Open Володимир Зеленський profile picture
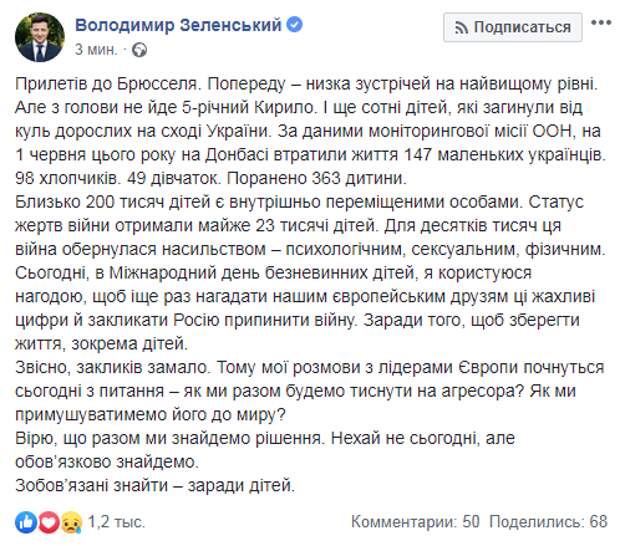The width and height of the screenshot is (620, 546). pyautogui.click(x=40, y=37)
